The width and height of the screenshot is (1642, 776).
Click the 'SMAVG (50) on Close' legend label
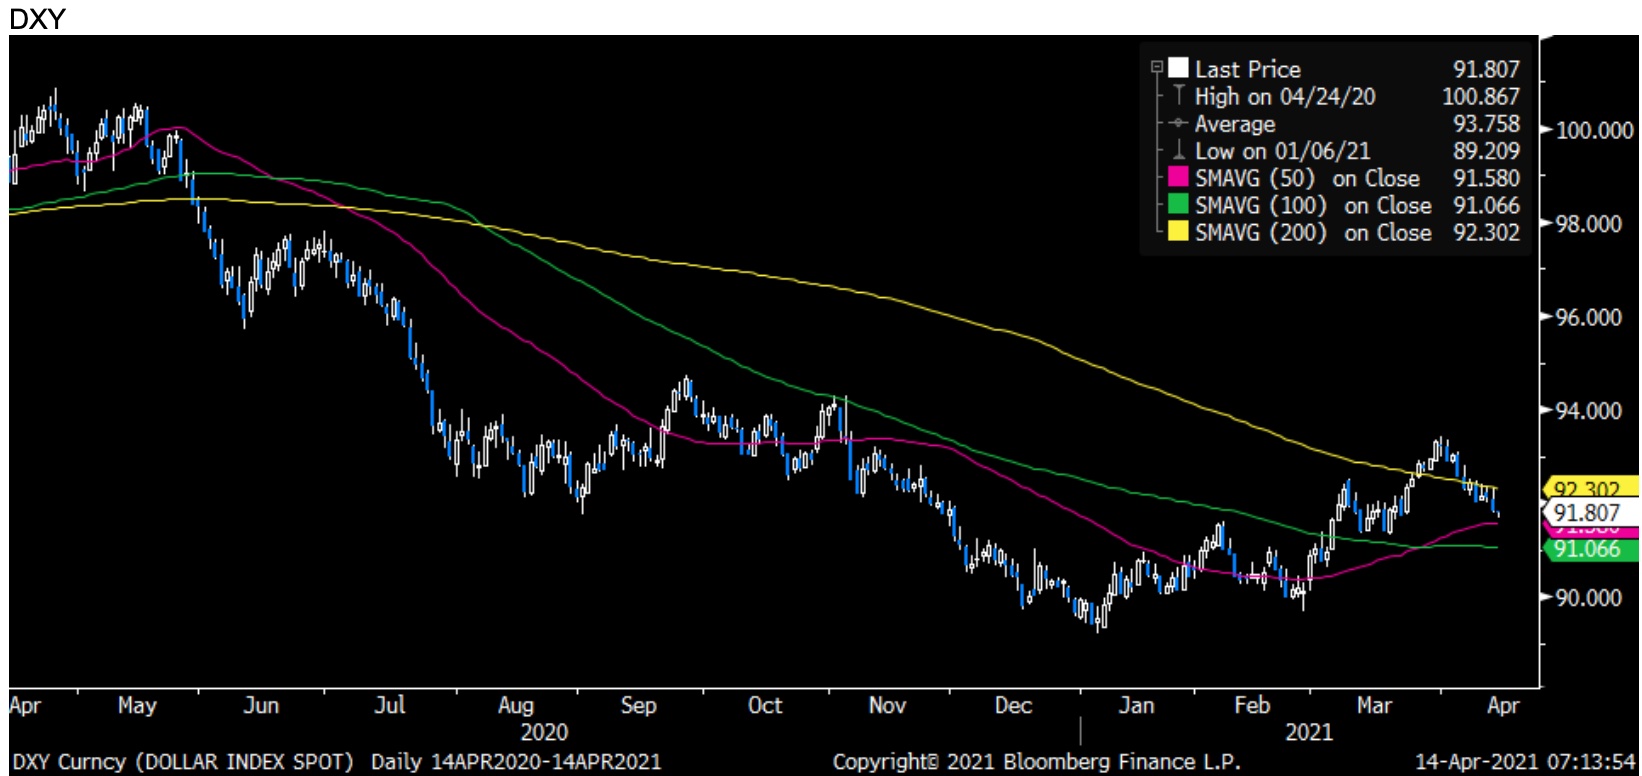coord(1307,178)
